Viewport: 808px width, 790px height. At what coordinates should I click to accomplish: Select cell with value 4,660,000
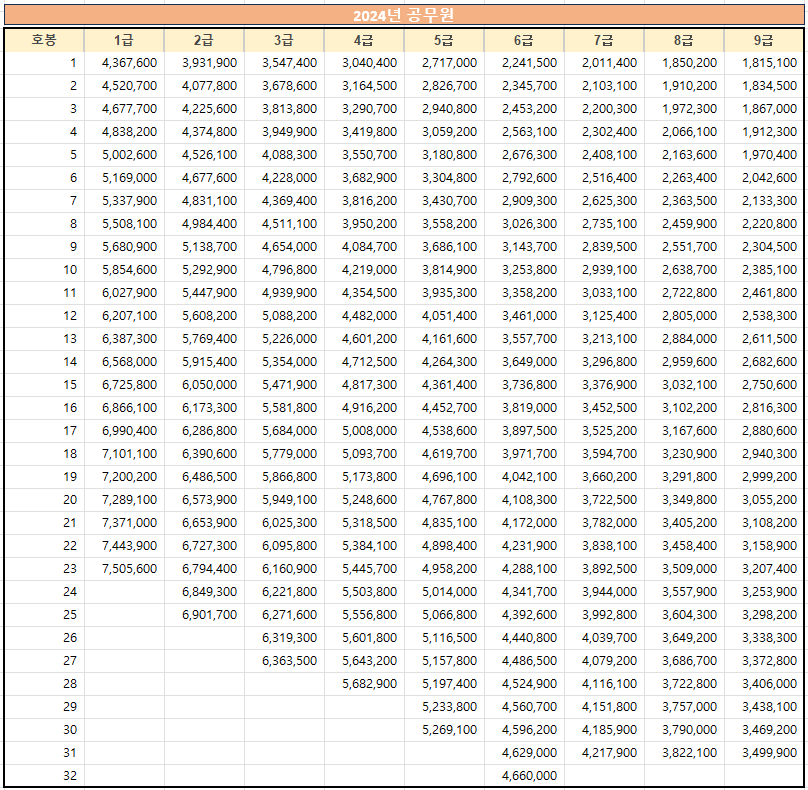[x=524, y=776]
